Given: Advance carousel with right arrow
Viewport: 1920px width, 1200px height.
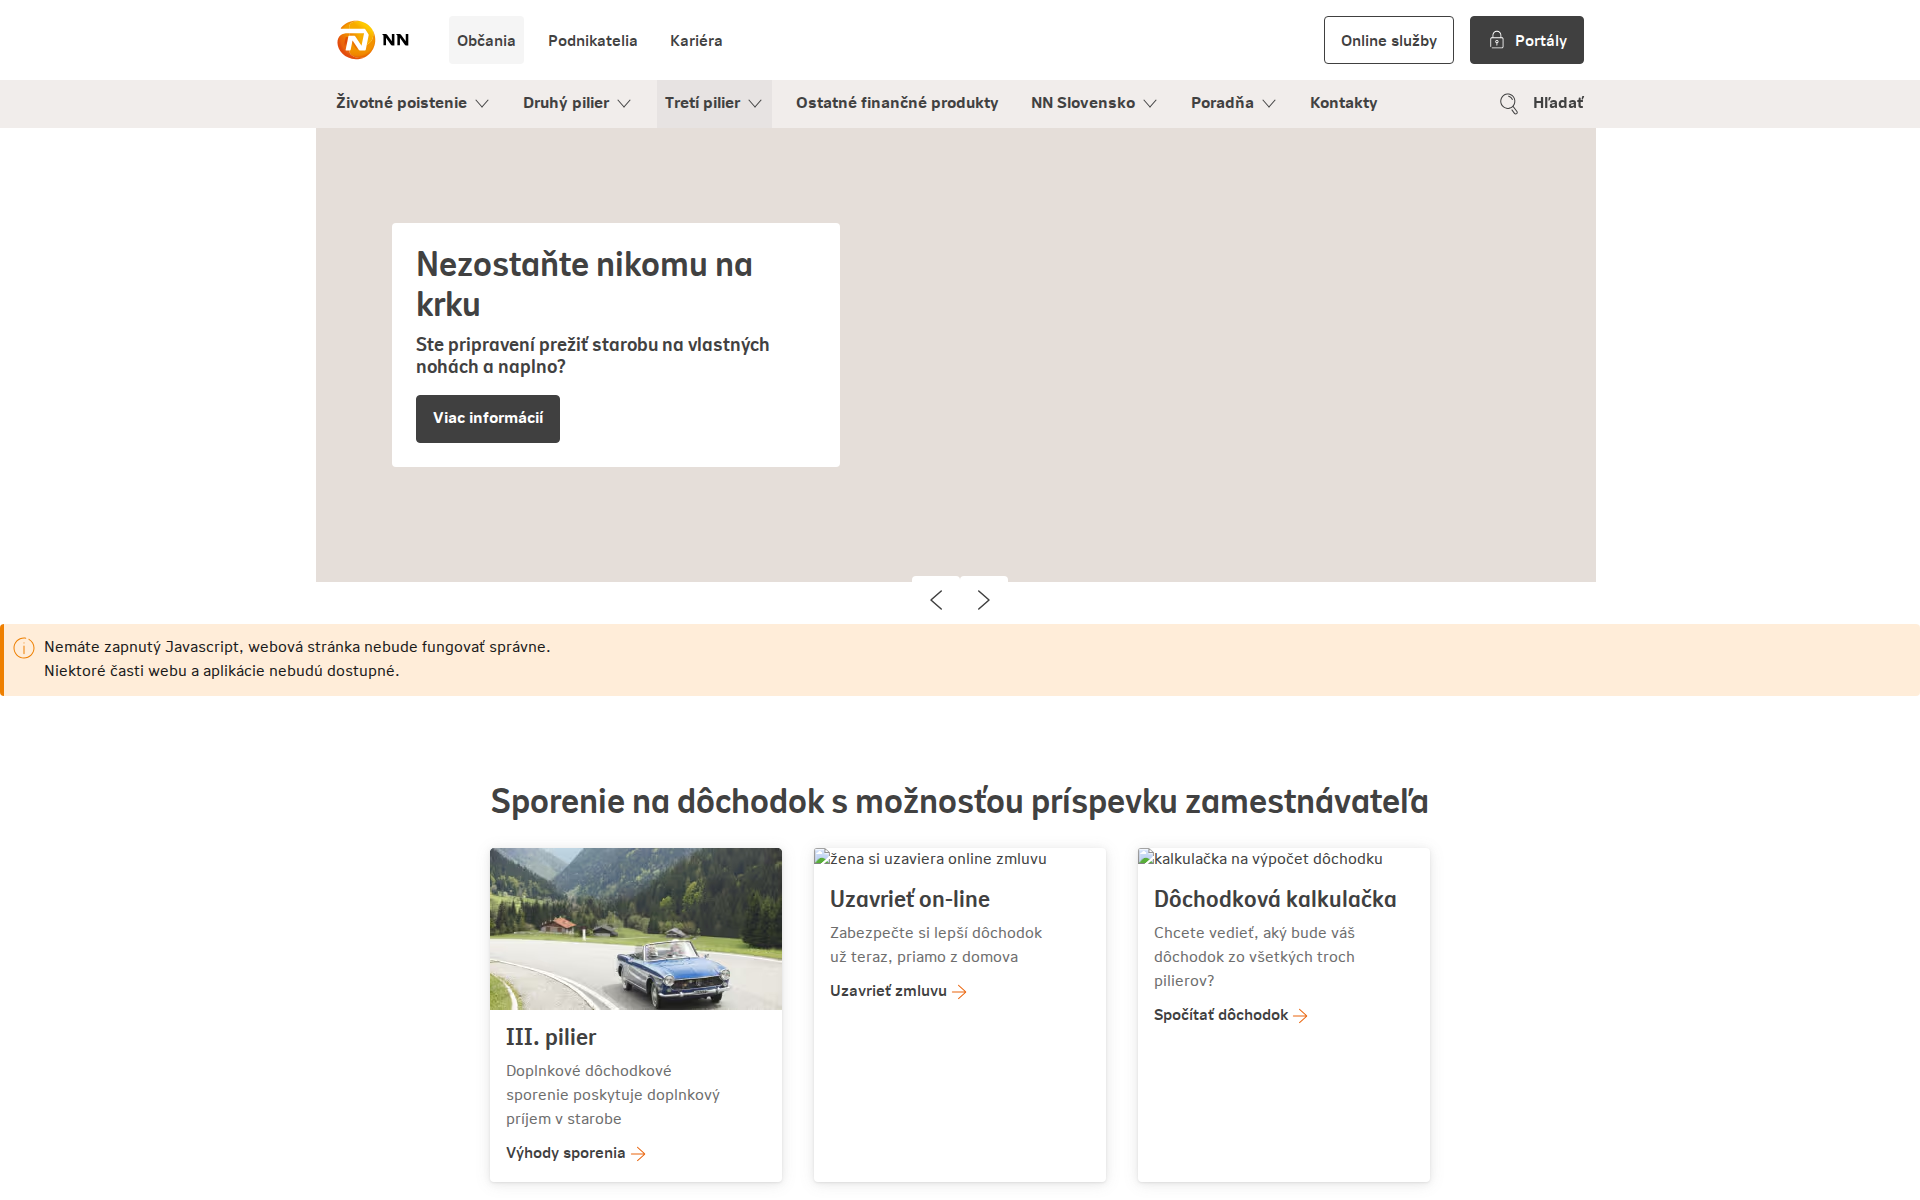Looking at the screenshot, I should [983, 599].
